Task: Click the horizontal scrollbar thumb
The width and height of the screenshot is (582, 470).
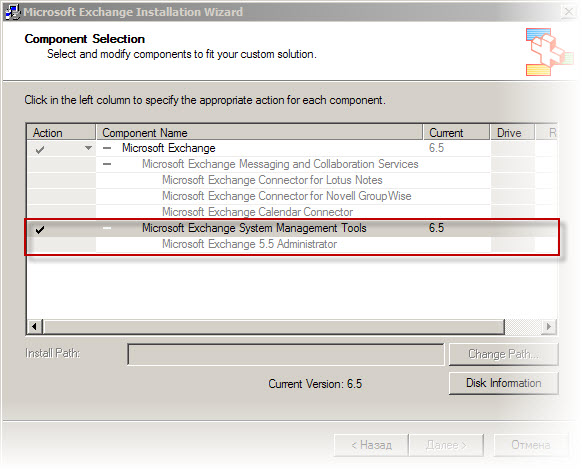Action: 274,327
